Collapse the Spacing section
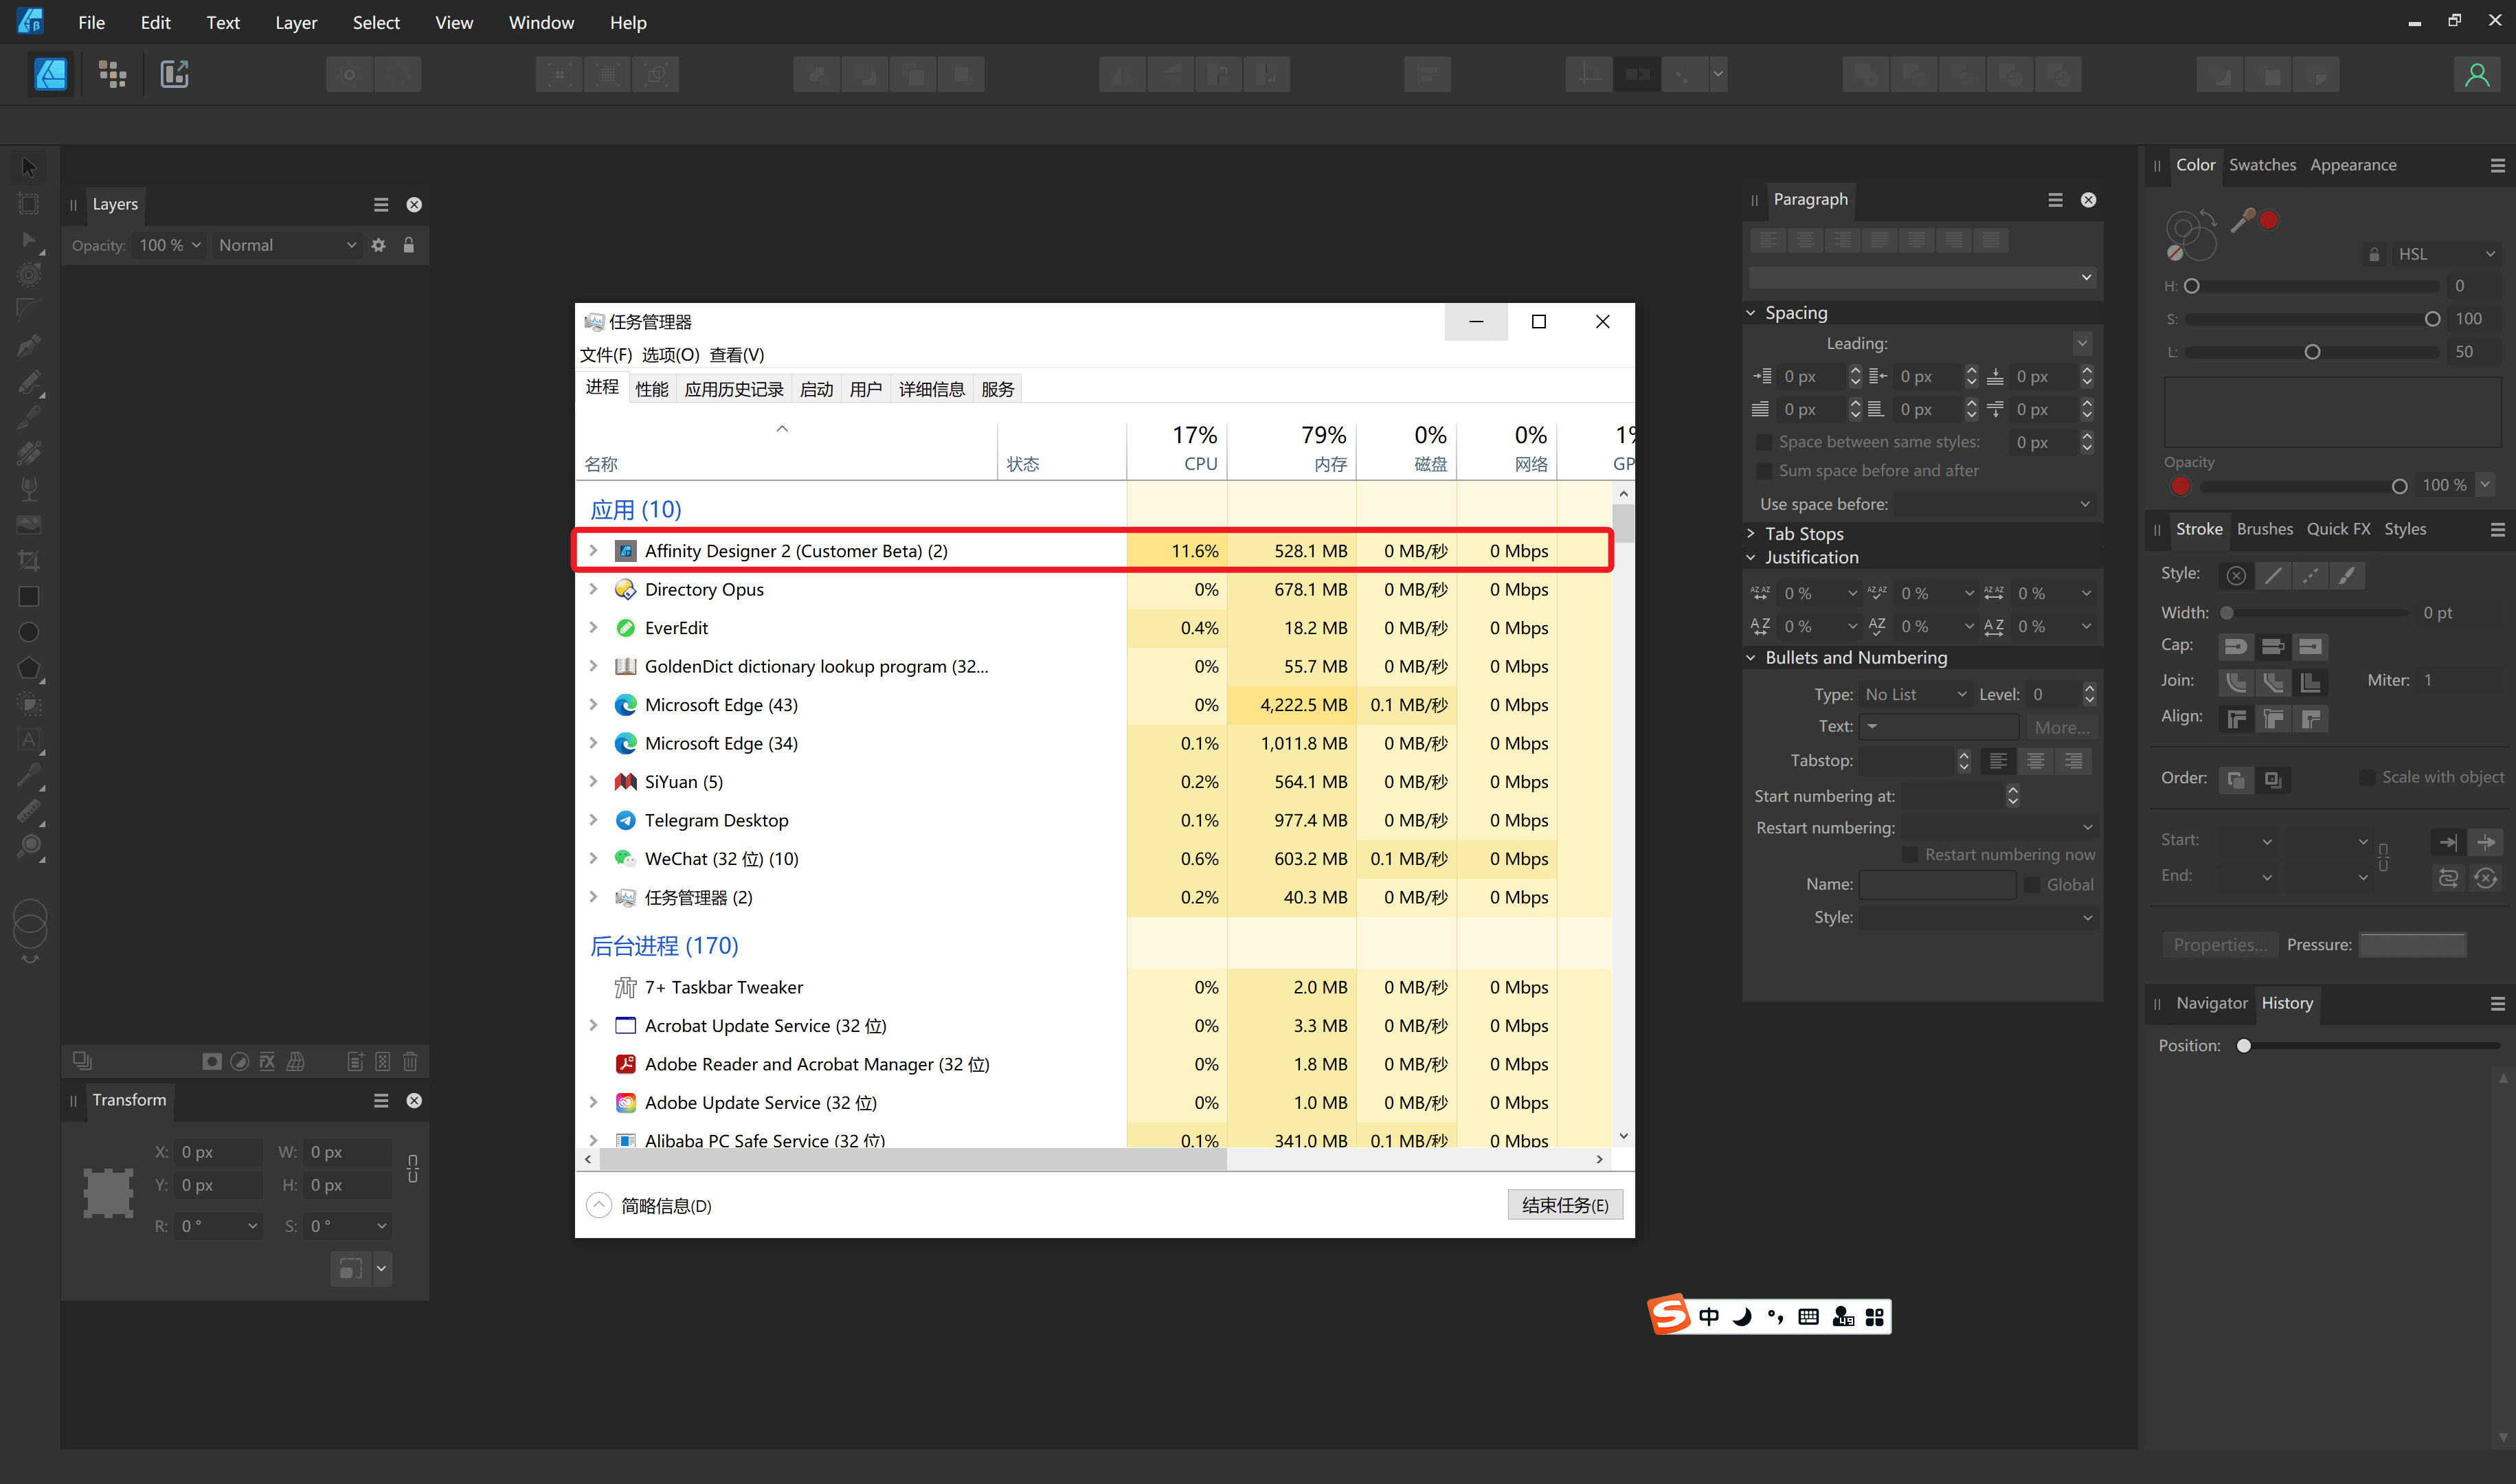Viewport: 2516px width, 1484px height. pyautogui.click(x=1750, y=313)
